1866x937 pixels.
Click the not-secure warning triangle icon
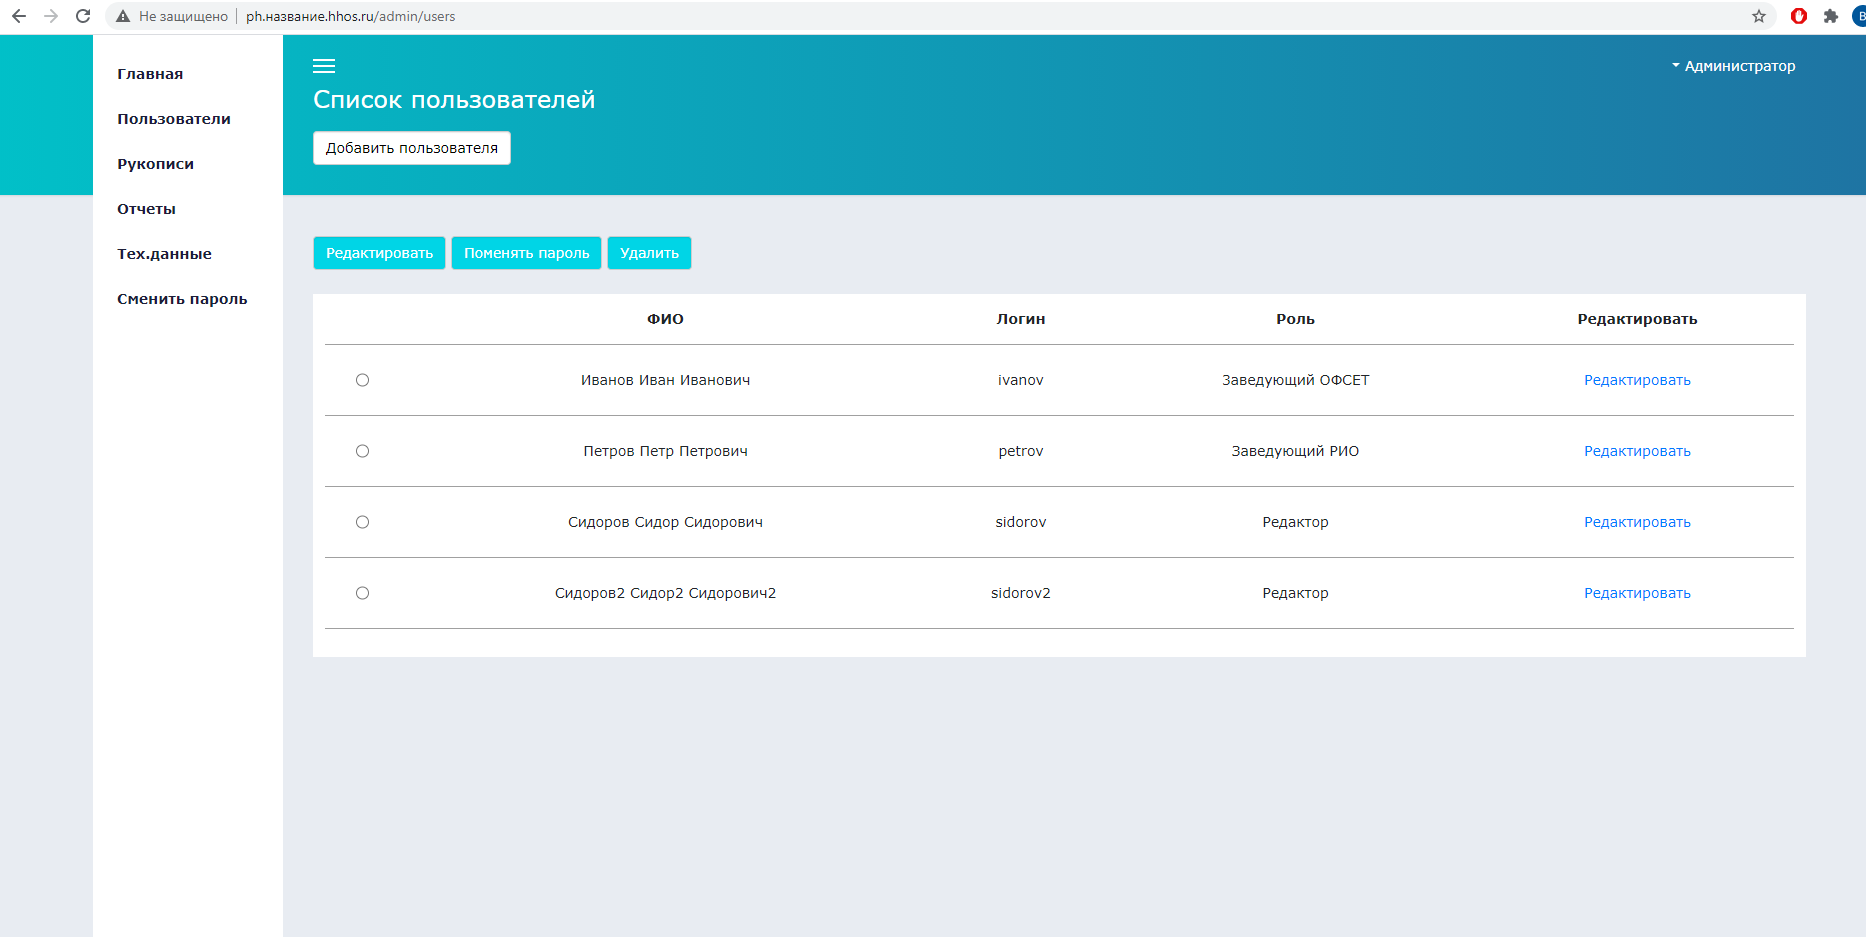pyautogui.click(x=123, y=16)
